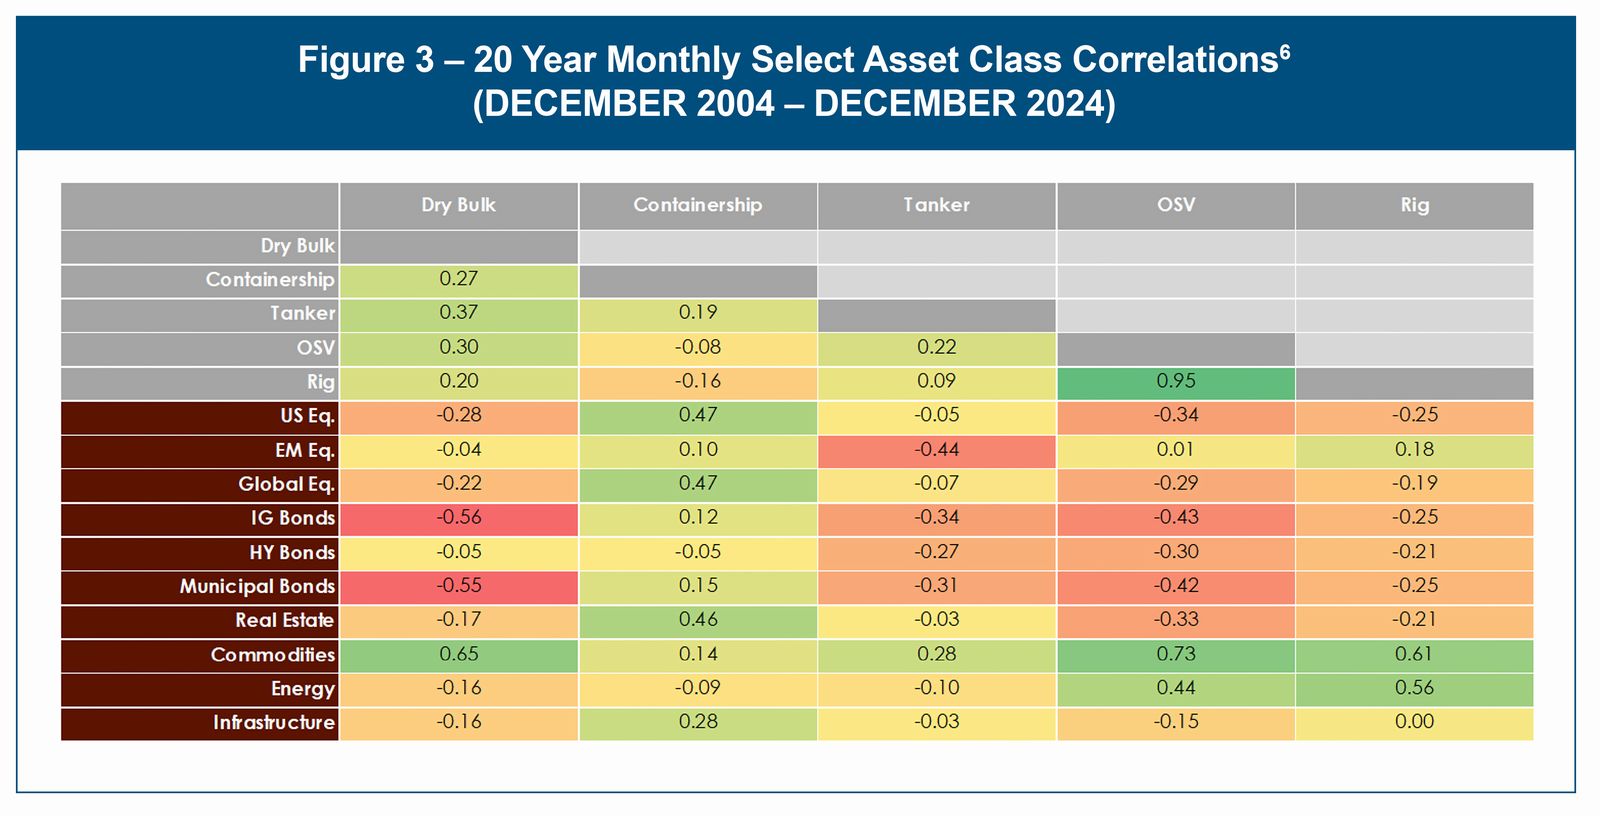Select the 0.00 Rig Infrastructure cell
Image resolution: width=1600 pixels, height=816 pixels.
click(x=1414, y=722)
